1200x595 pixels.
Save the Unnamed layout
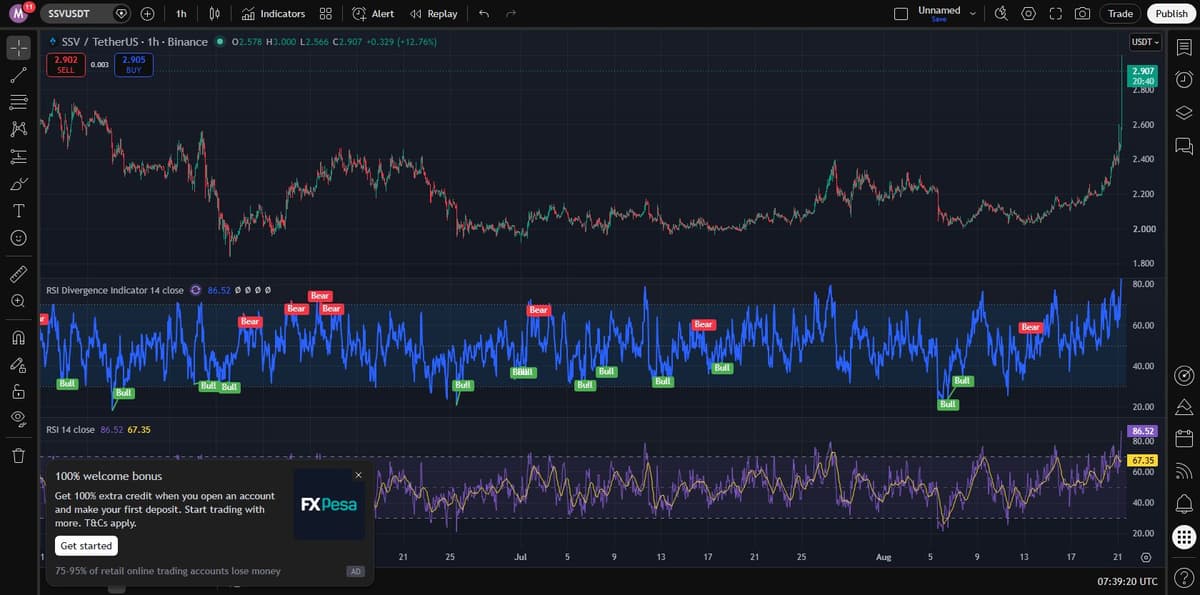pos(939,20)
